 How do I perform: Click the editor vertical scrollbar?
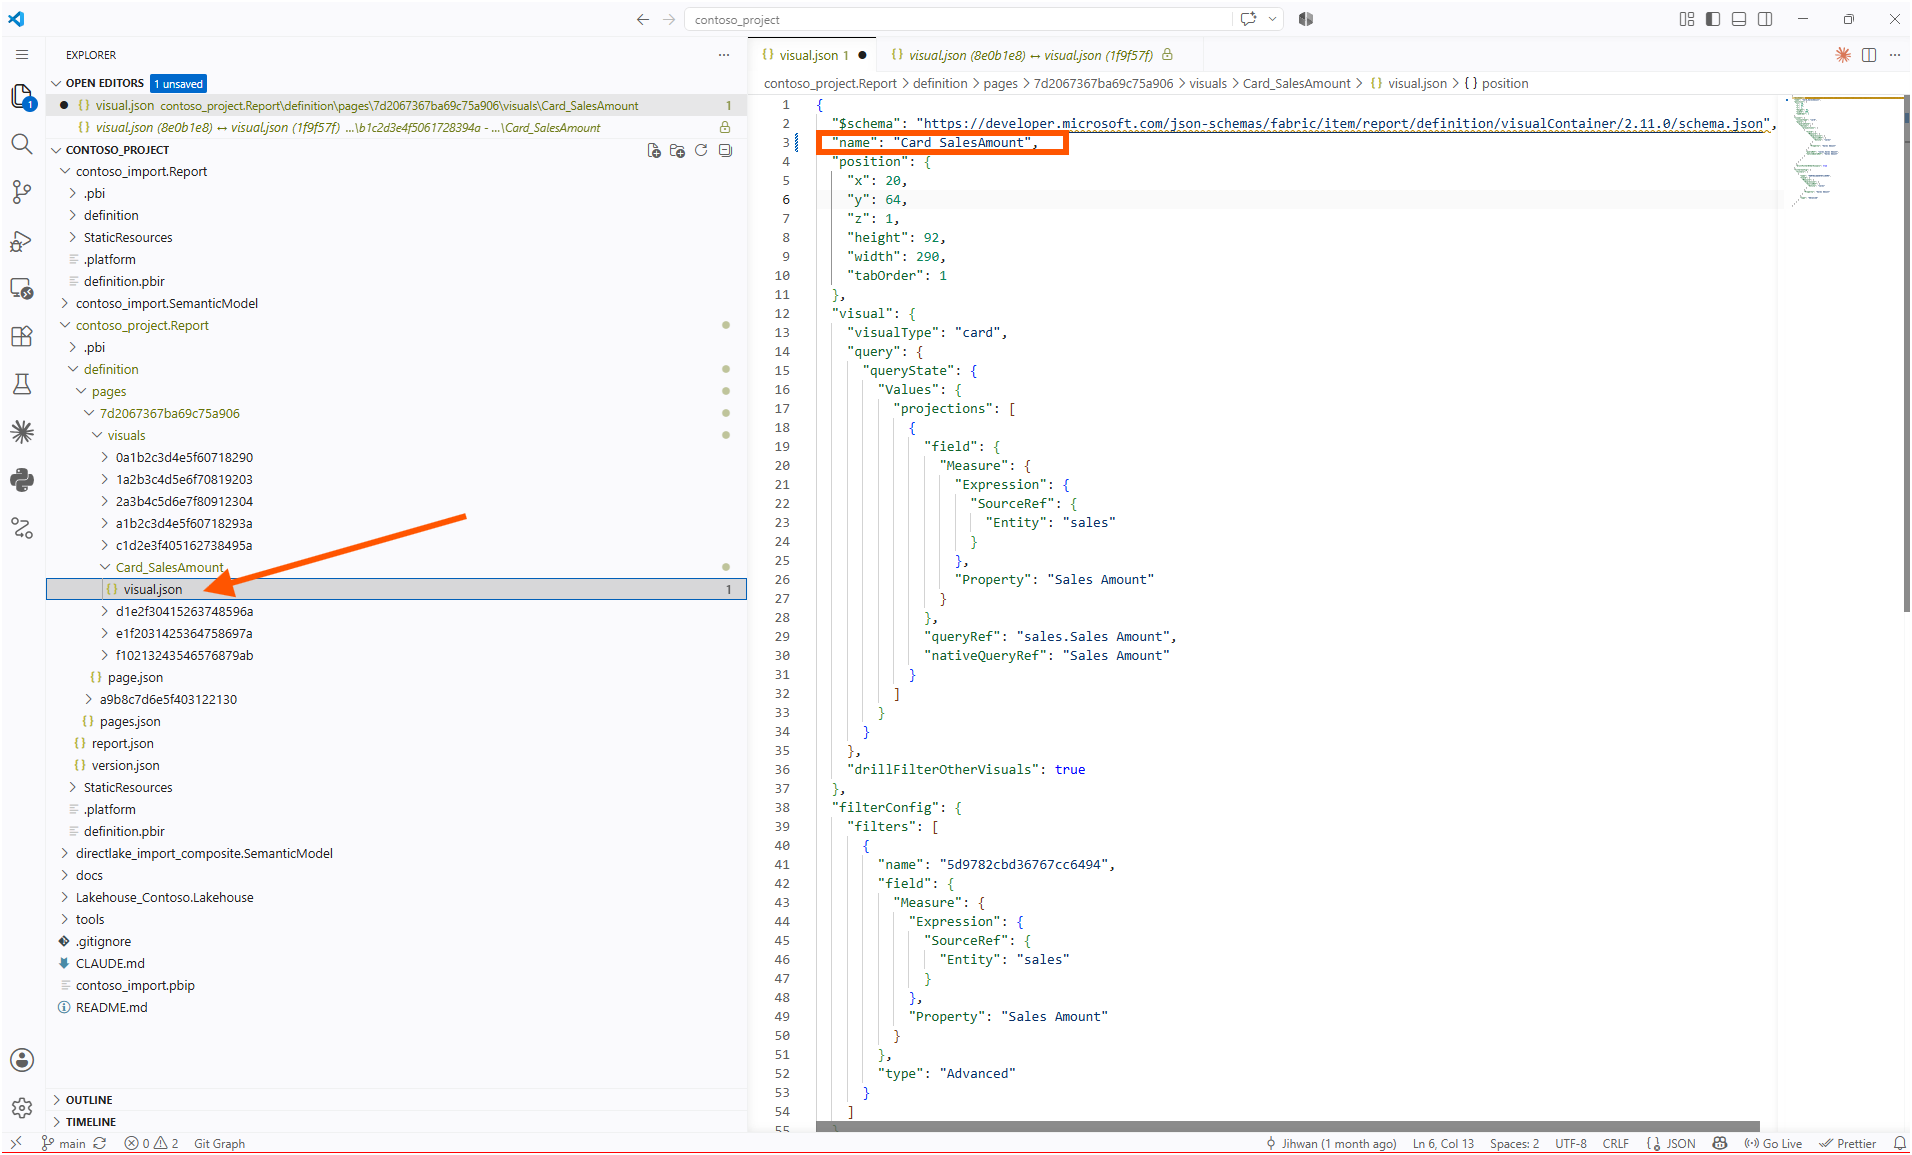click(x=1906, y=354)
